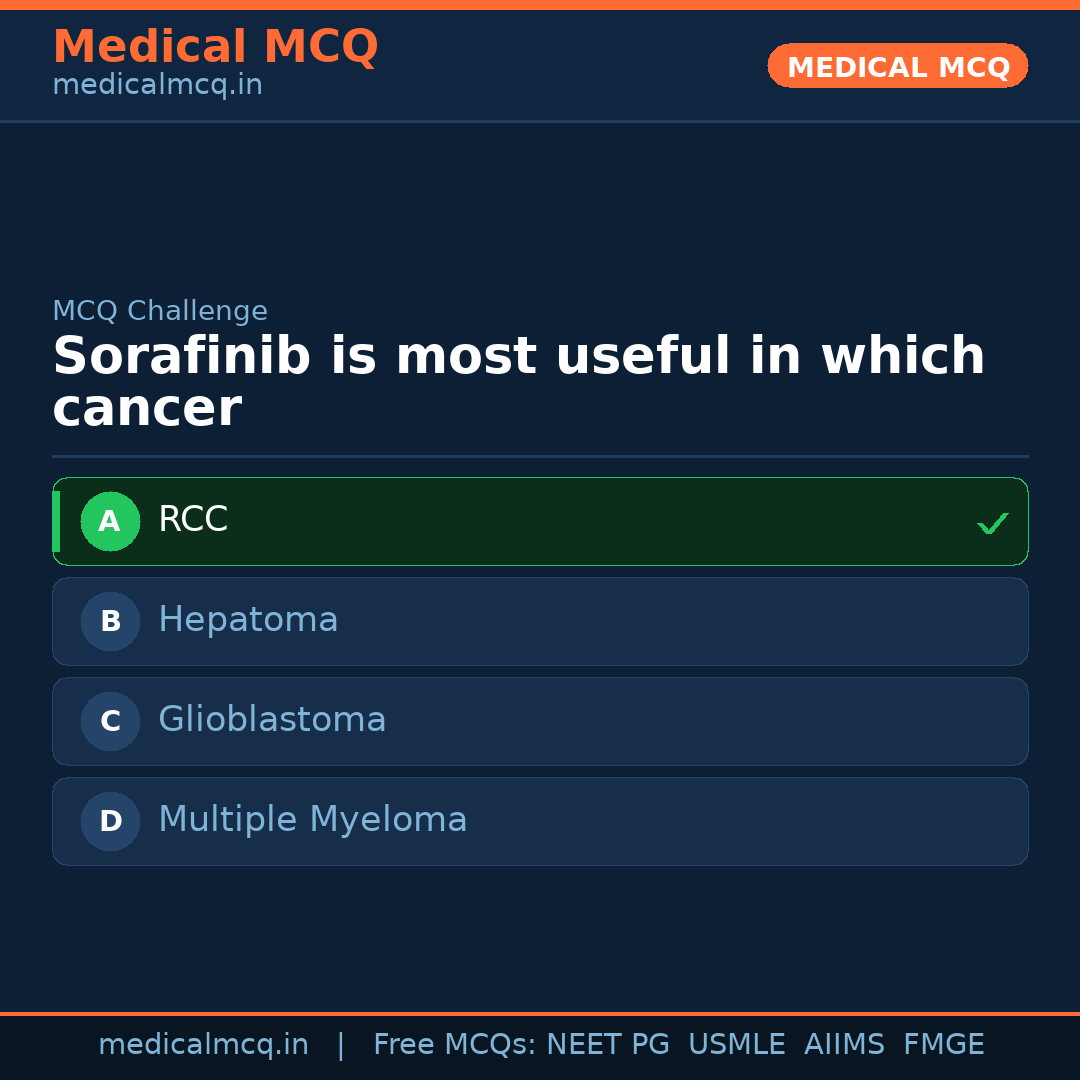Click NEET PG in the footer
The width and height of the screenshot is (1080, 1080).
(x=608, y=1045)
